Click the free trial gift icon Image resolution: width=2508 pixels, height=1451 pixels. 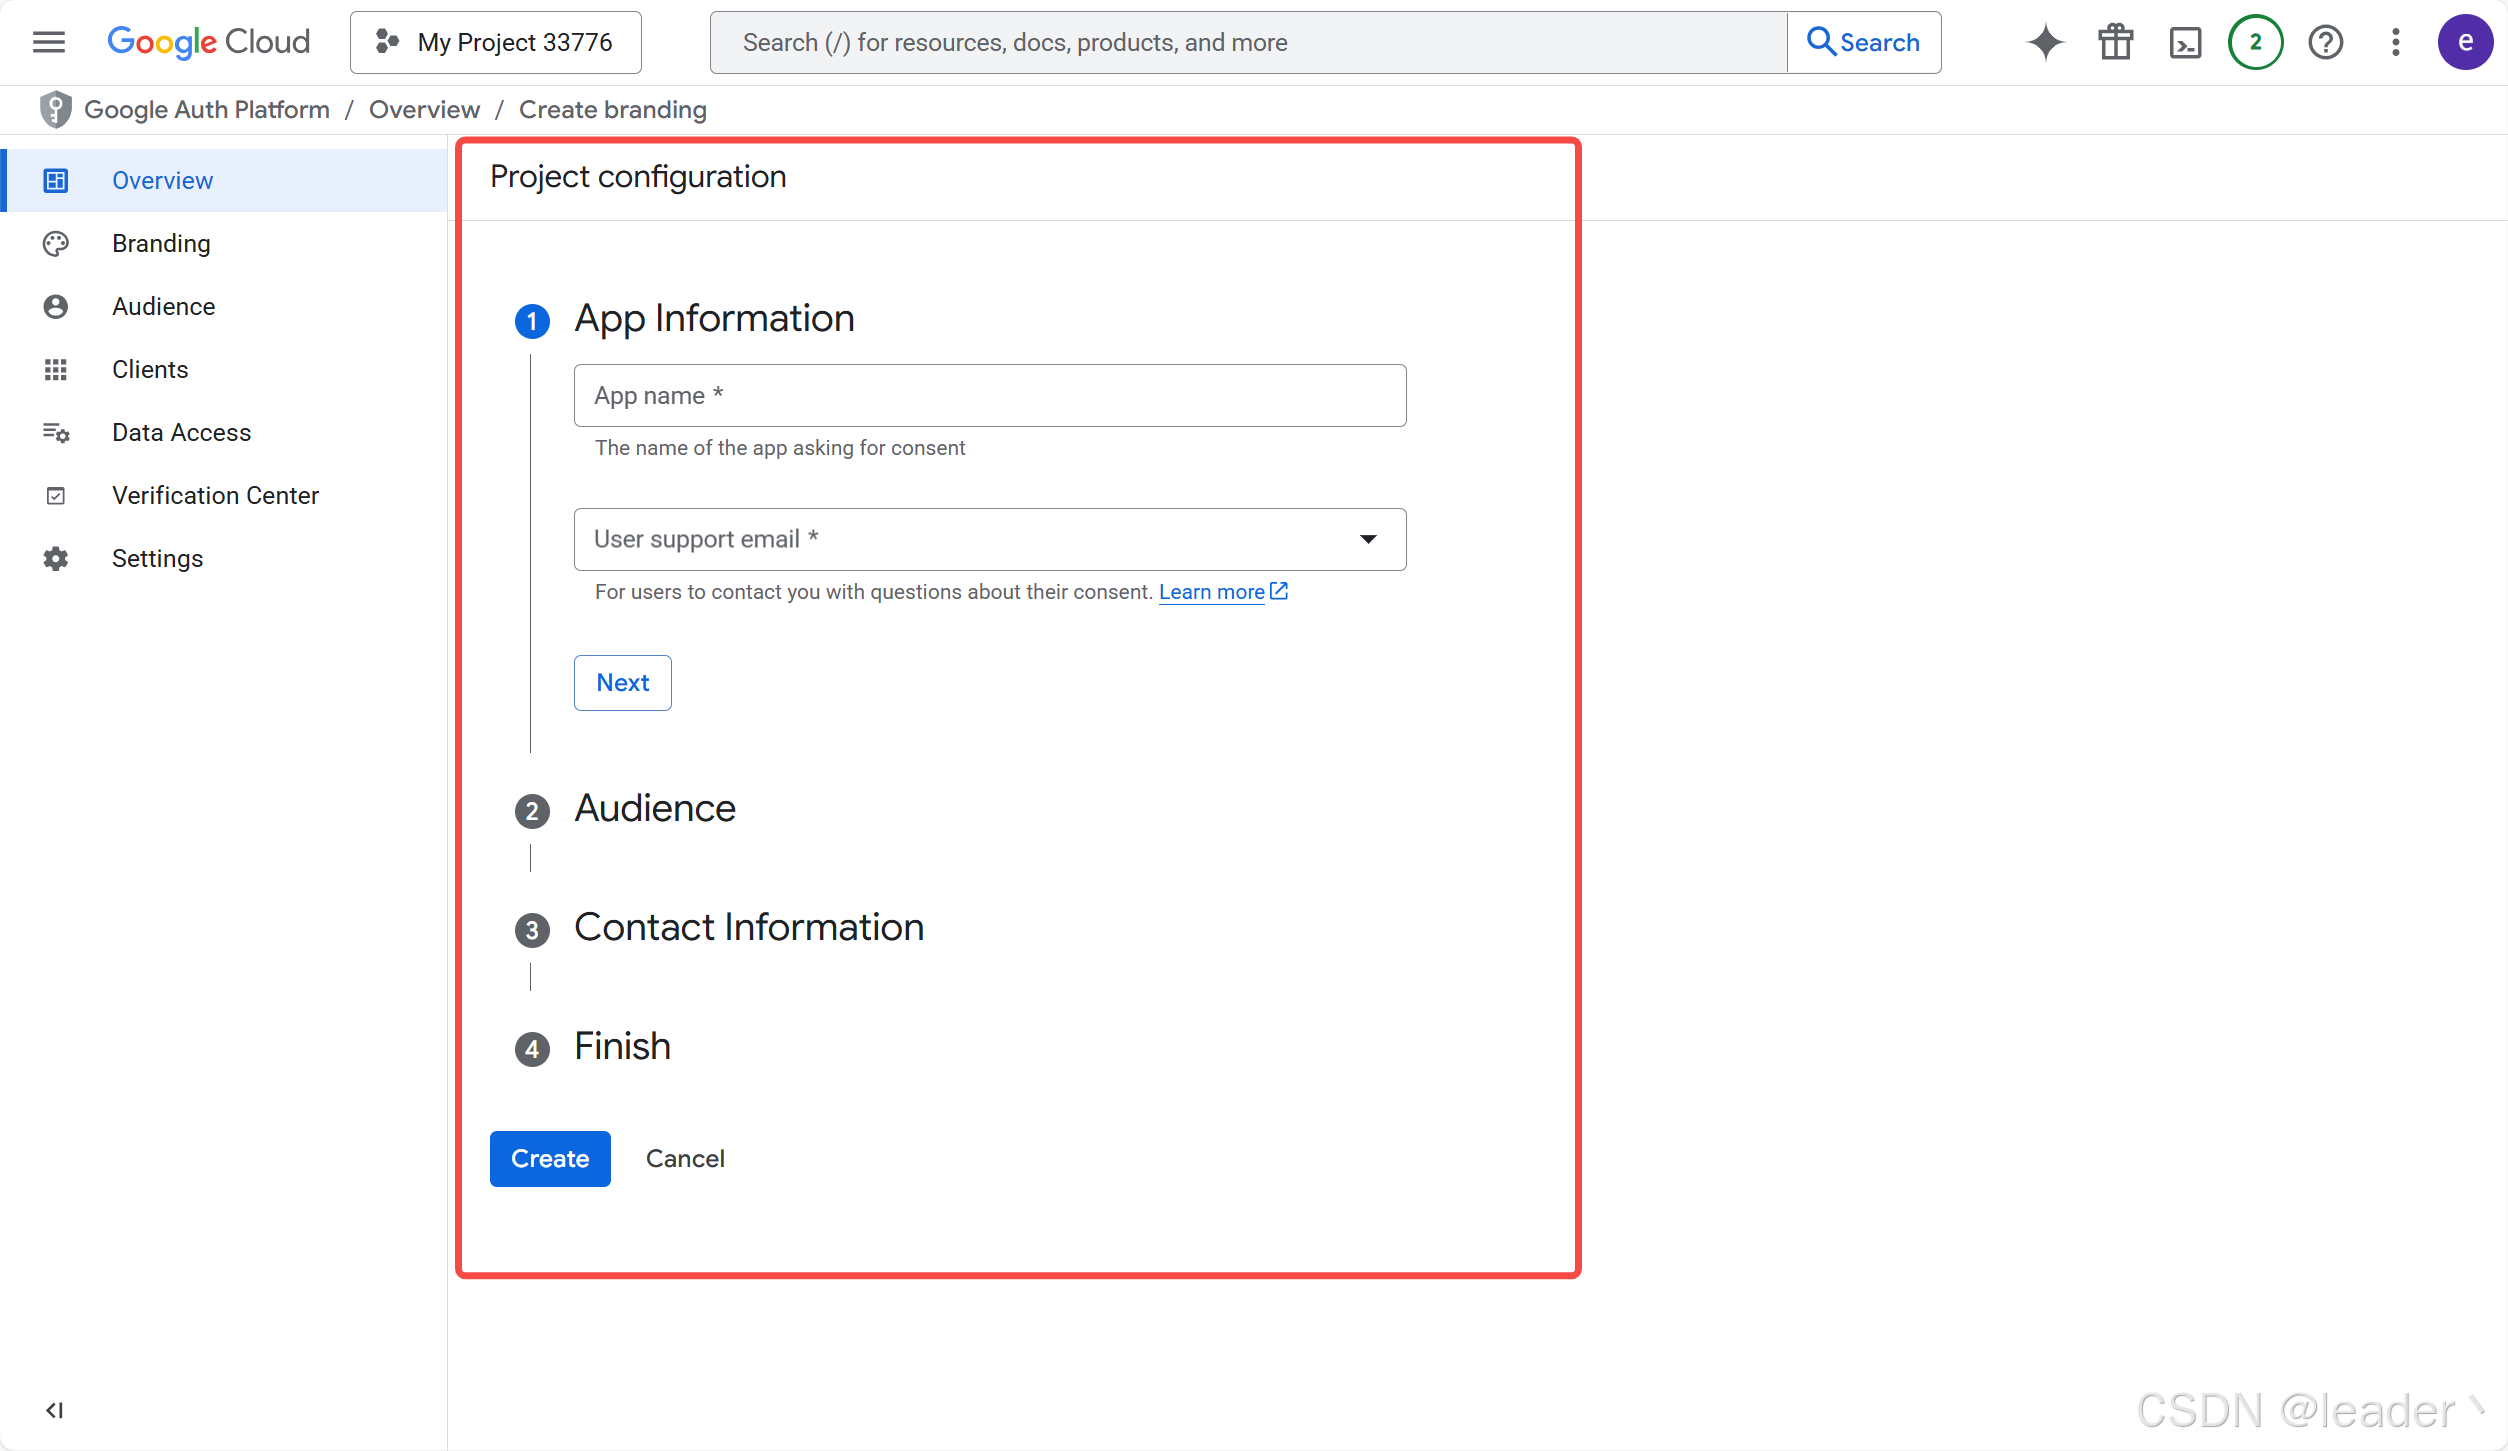click(2115, 42)
